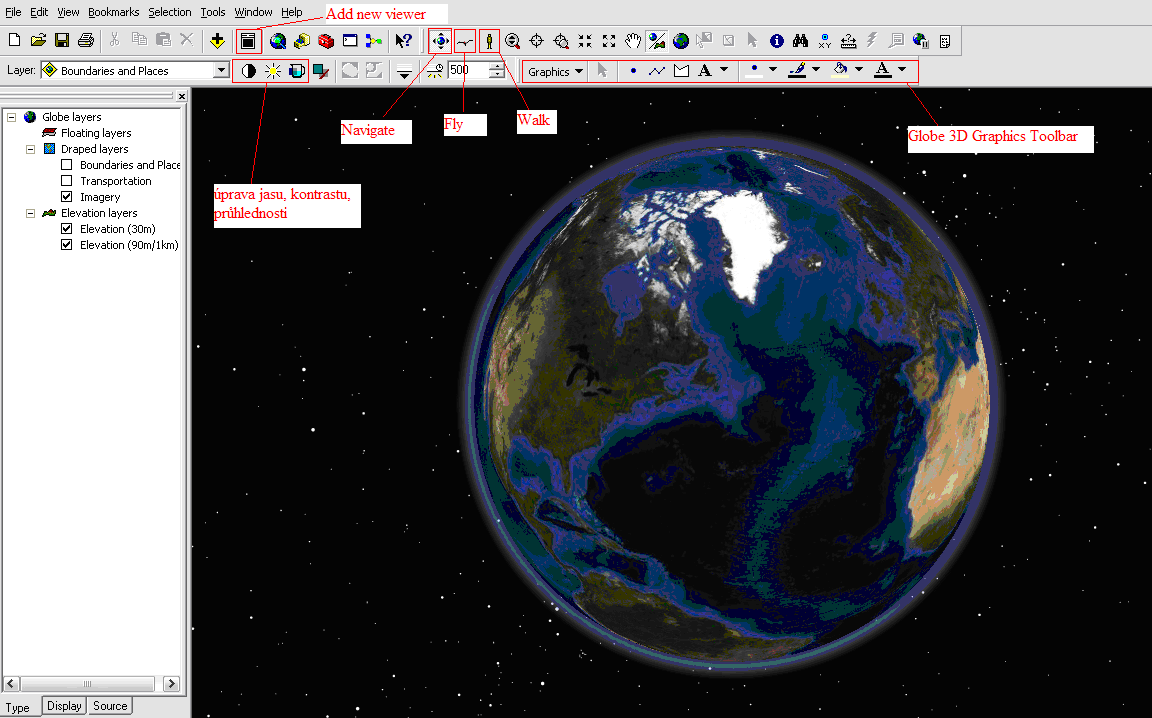1152x718 pixels.
Task: Click the expand field of view arrows icon
Action: point(609,41)
